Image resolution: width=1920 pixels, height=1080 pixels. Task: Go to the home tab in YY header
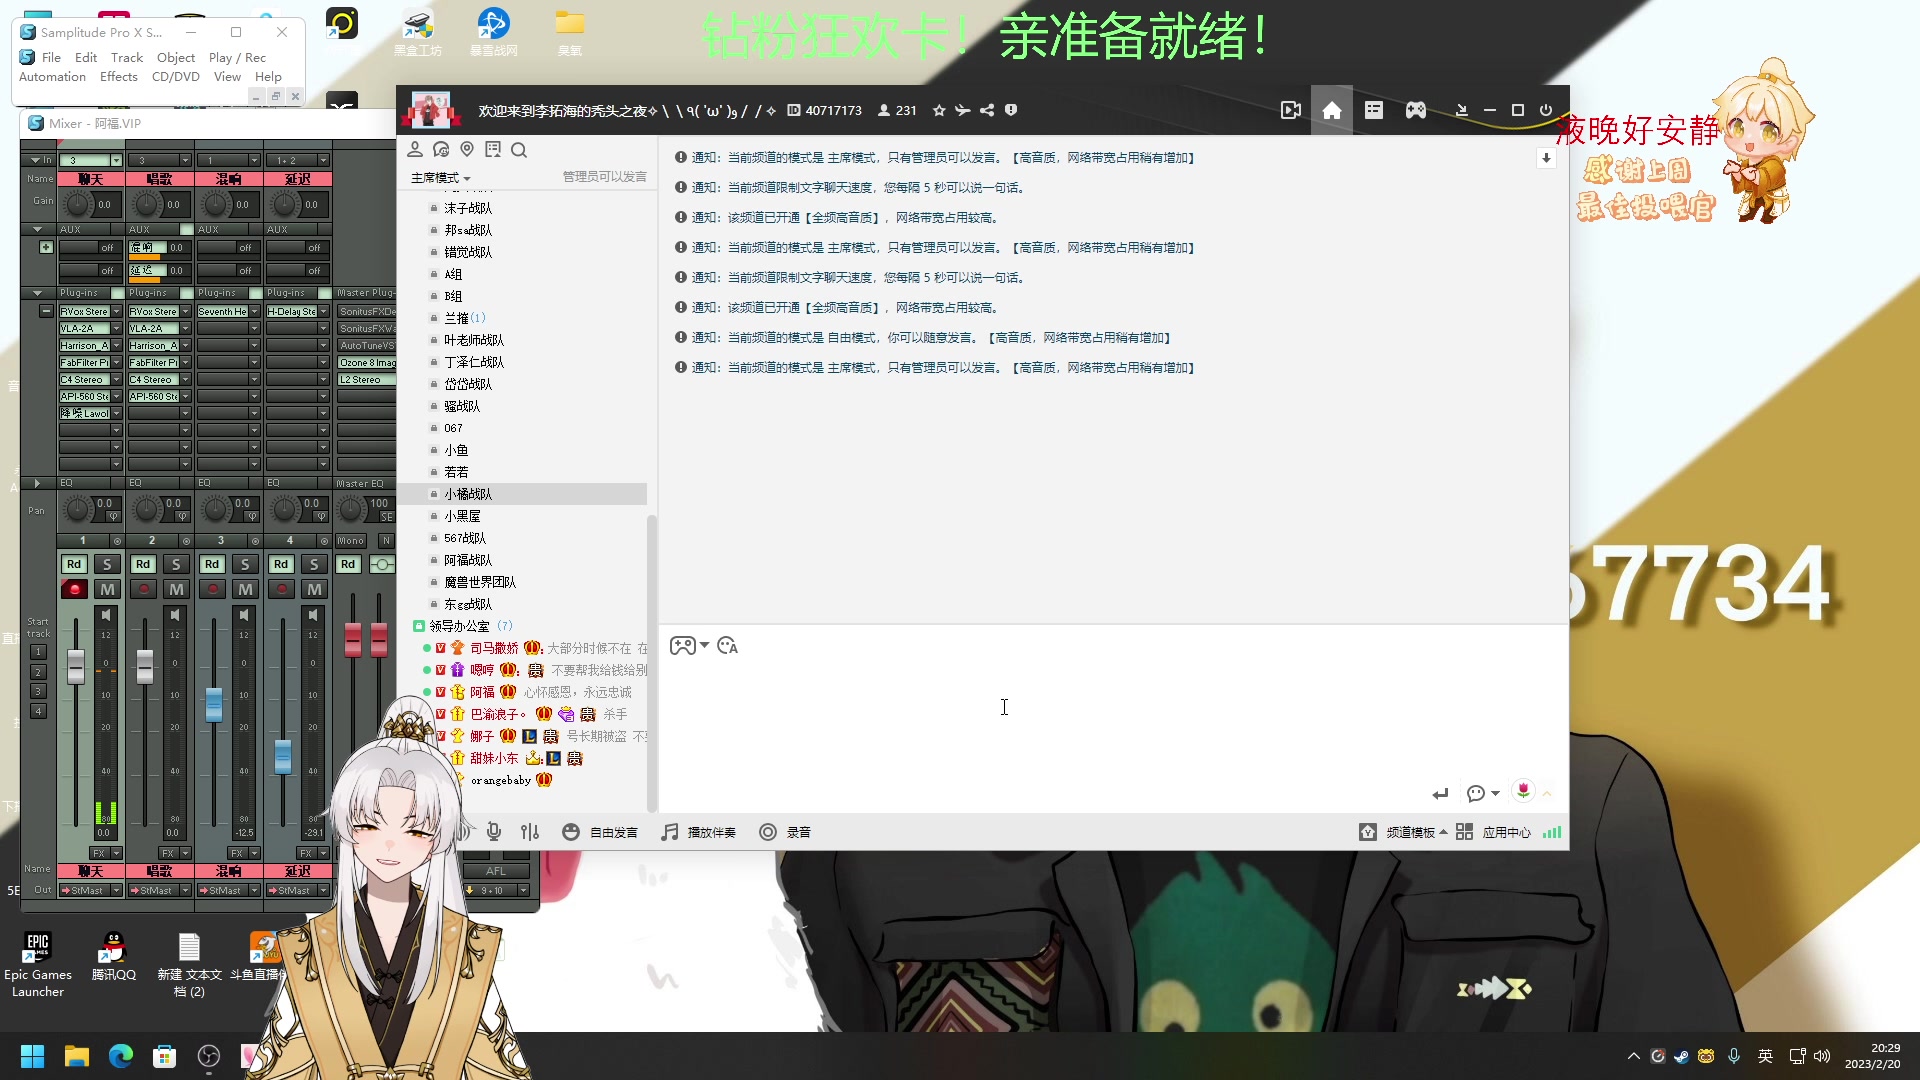tap(1332, 110)
